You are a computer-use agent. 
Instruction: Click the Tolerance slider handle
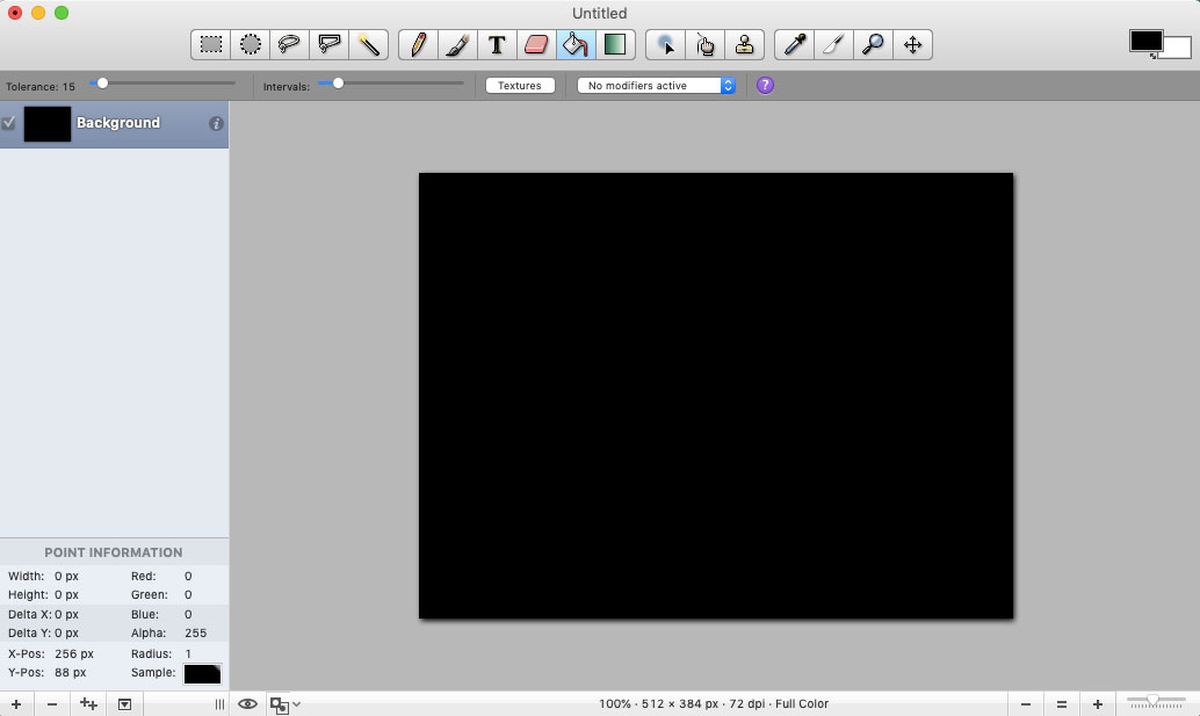102,84
